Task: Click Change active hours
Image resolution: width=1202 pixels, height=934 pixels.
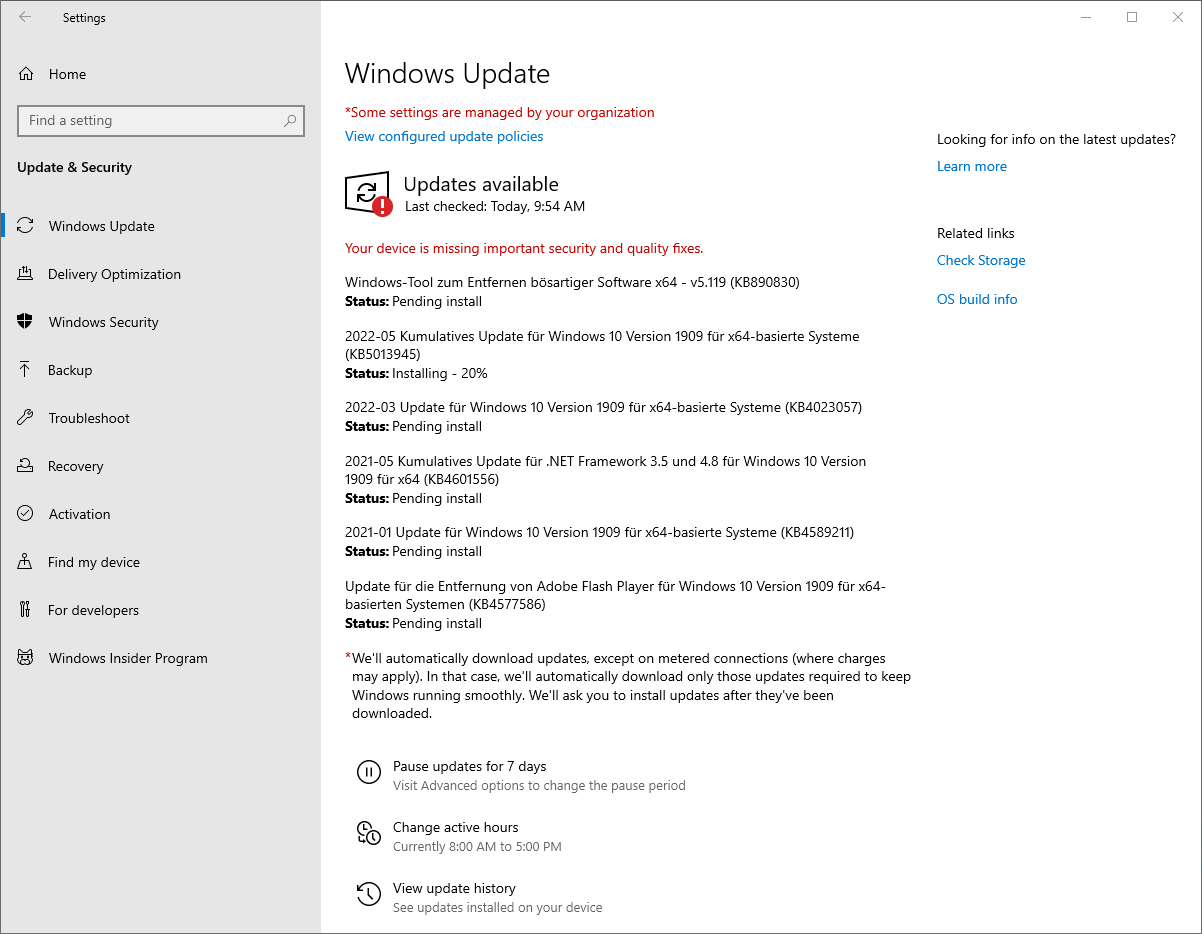Action: point(456,827)
